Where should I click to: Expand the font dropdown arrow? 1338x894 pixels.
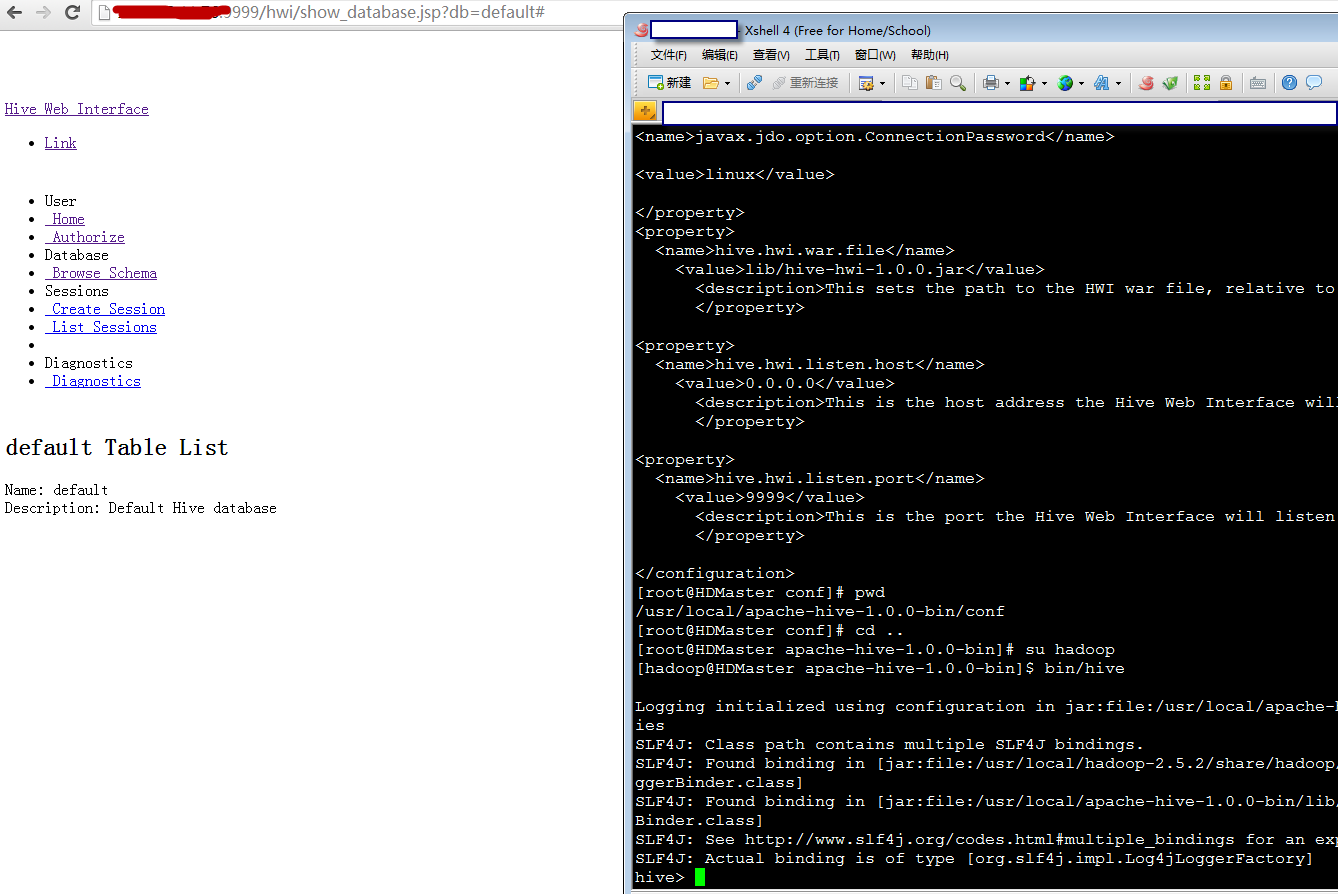point(1118,83)
